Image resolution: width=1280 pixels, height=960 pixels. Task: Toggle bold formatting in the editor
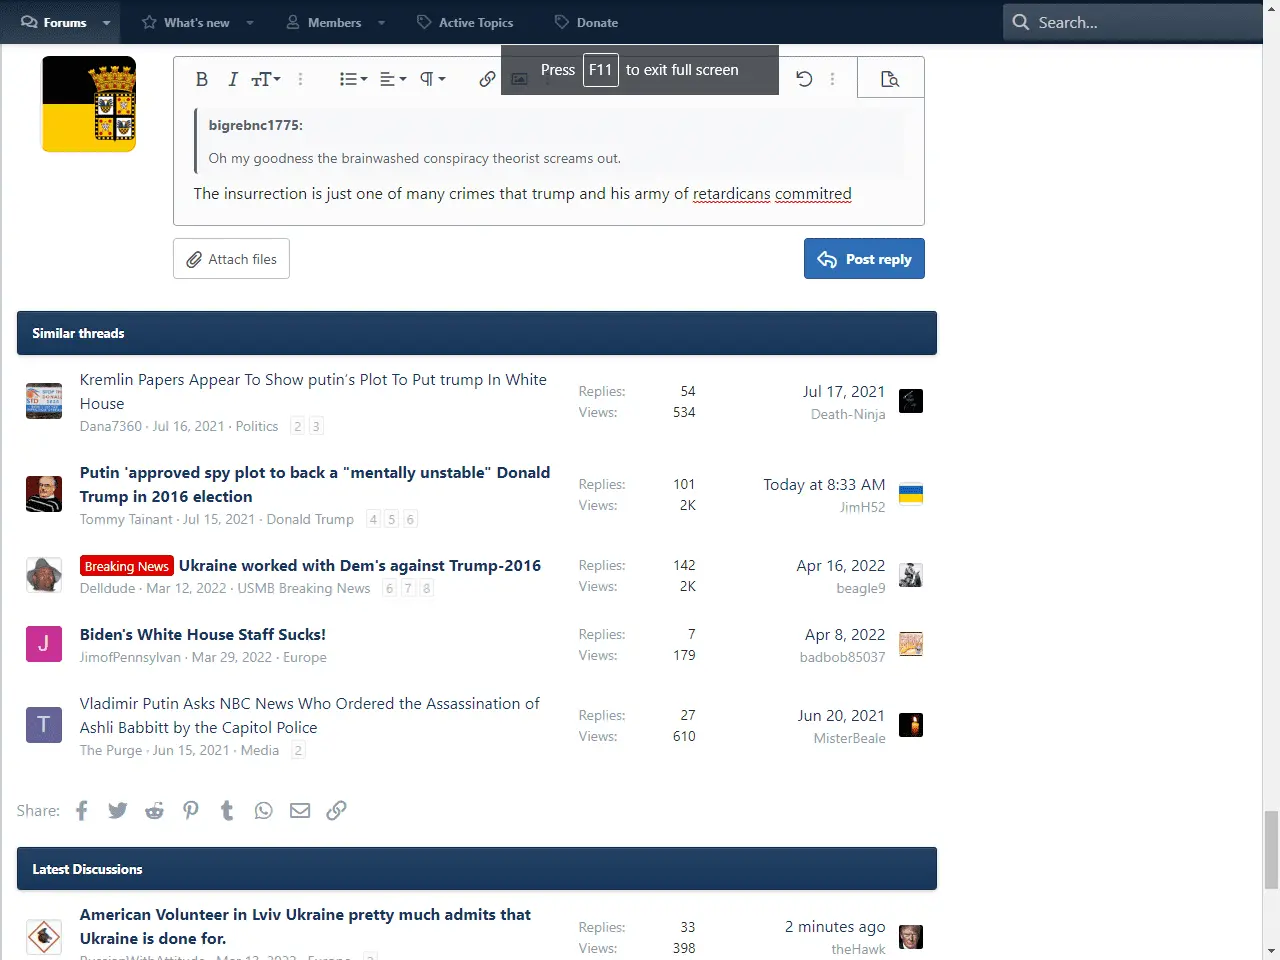click(x=202, y=79)
